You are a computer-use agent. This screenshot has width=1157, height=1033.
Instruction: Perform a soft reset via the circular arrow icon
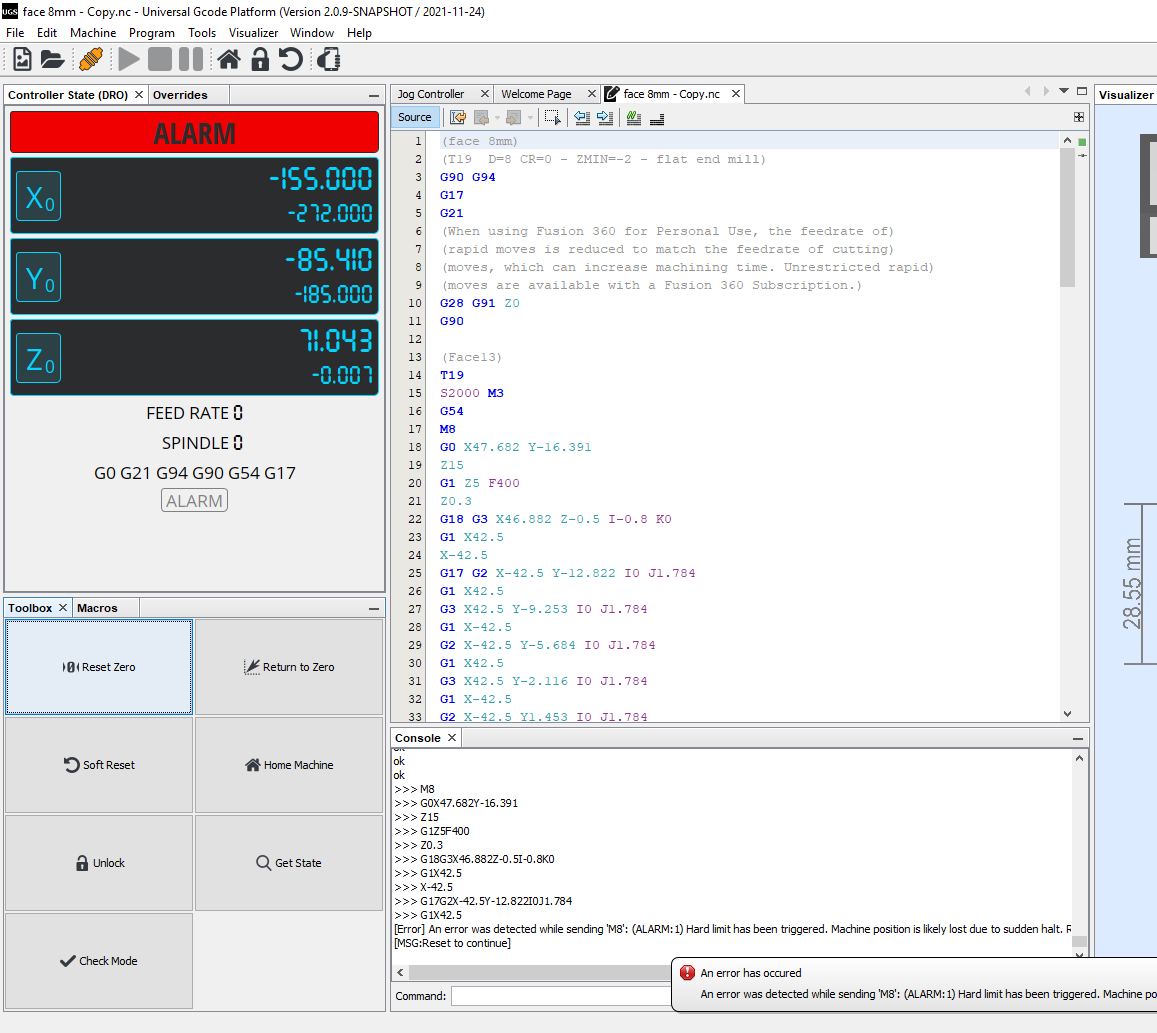click(x=290, y=59)
